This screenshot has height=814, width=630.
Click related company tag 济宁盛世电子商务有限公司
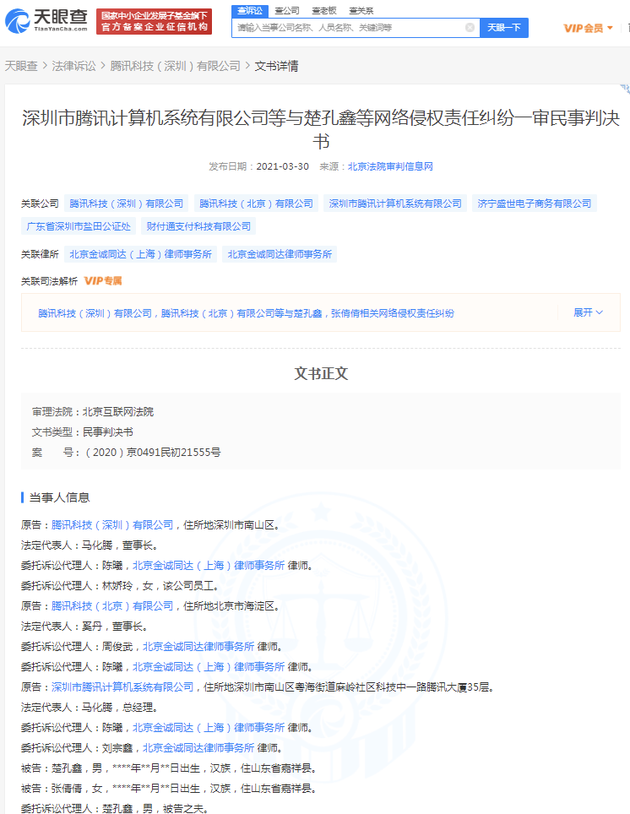click(534, 204)
